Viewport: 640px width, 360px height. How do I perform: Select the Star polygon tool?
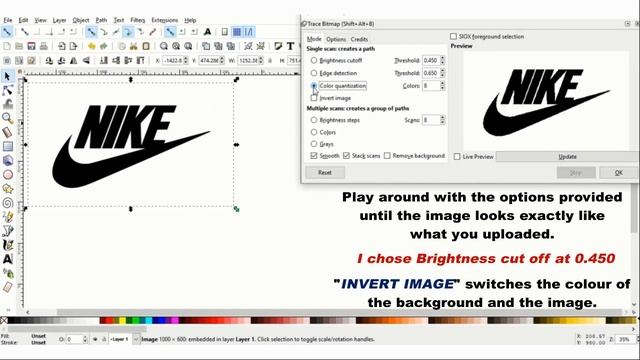(x=7, y=189)
